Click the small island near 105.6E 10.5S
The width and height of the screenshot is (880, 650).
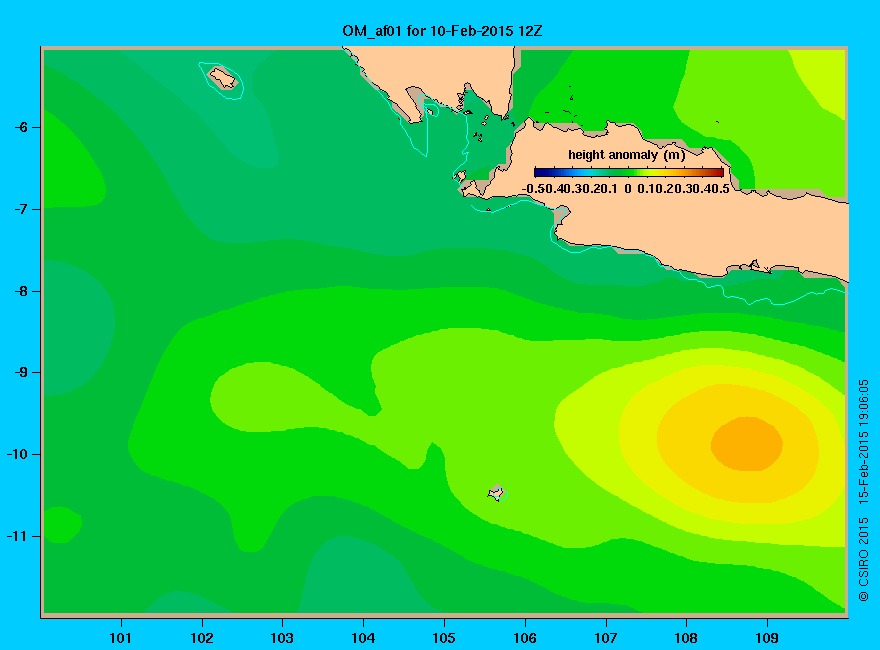tap(496, 493)
